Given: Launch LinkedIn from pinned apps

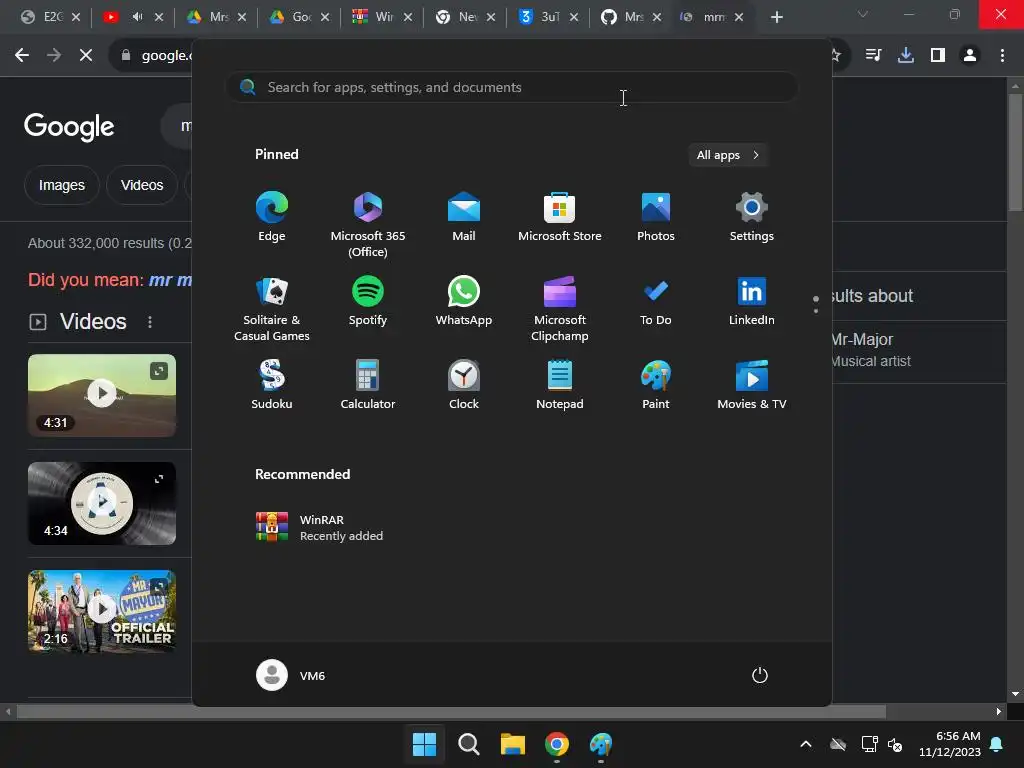Looking at the screenshot, I should tap(752, 301).
